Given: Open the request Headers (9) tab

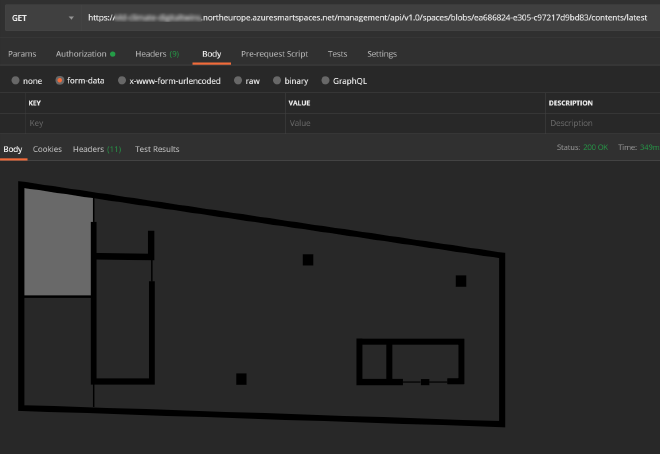Looking at the screenshot, I should coord(157,54).
